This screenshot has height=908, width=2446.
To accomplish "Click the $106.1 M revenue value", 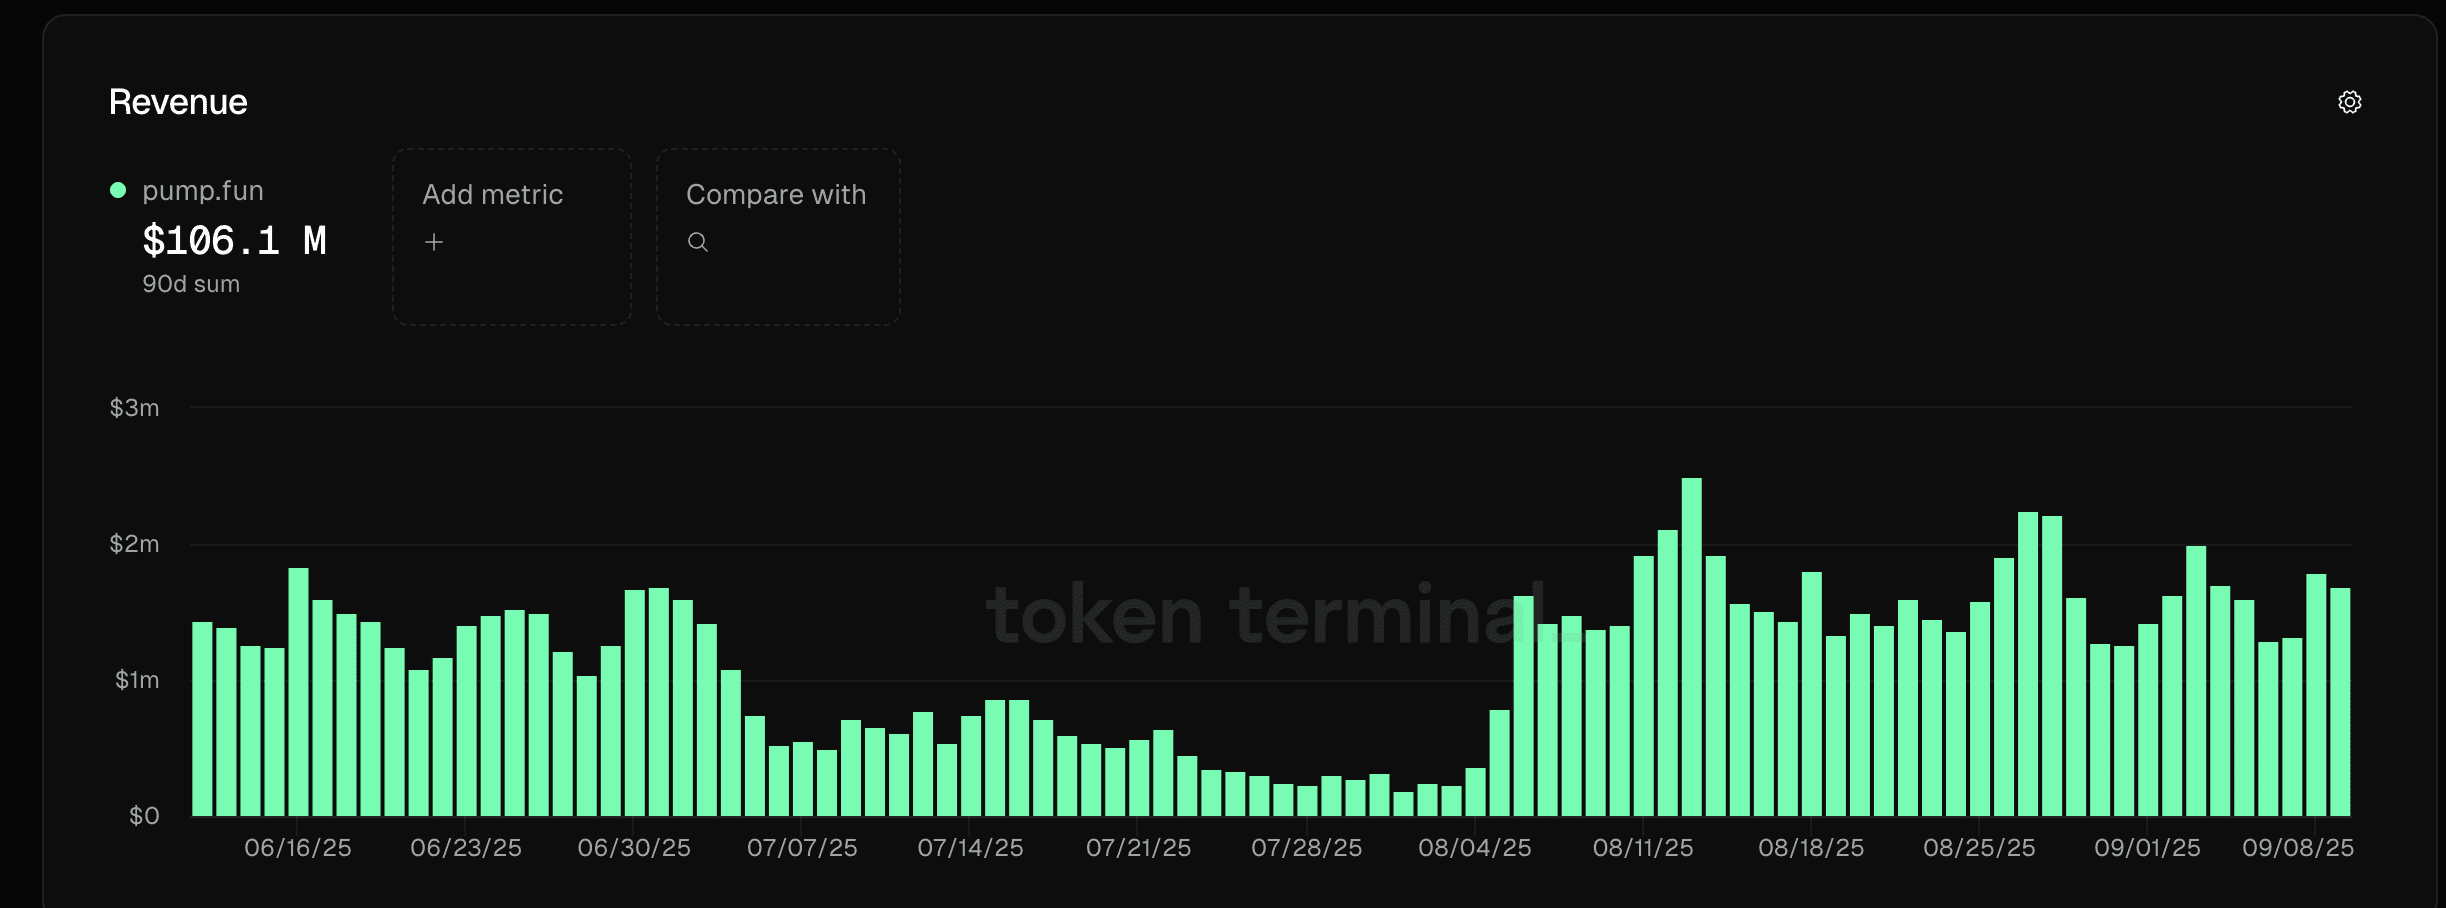I will (x=235, y=240).
